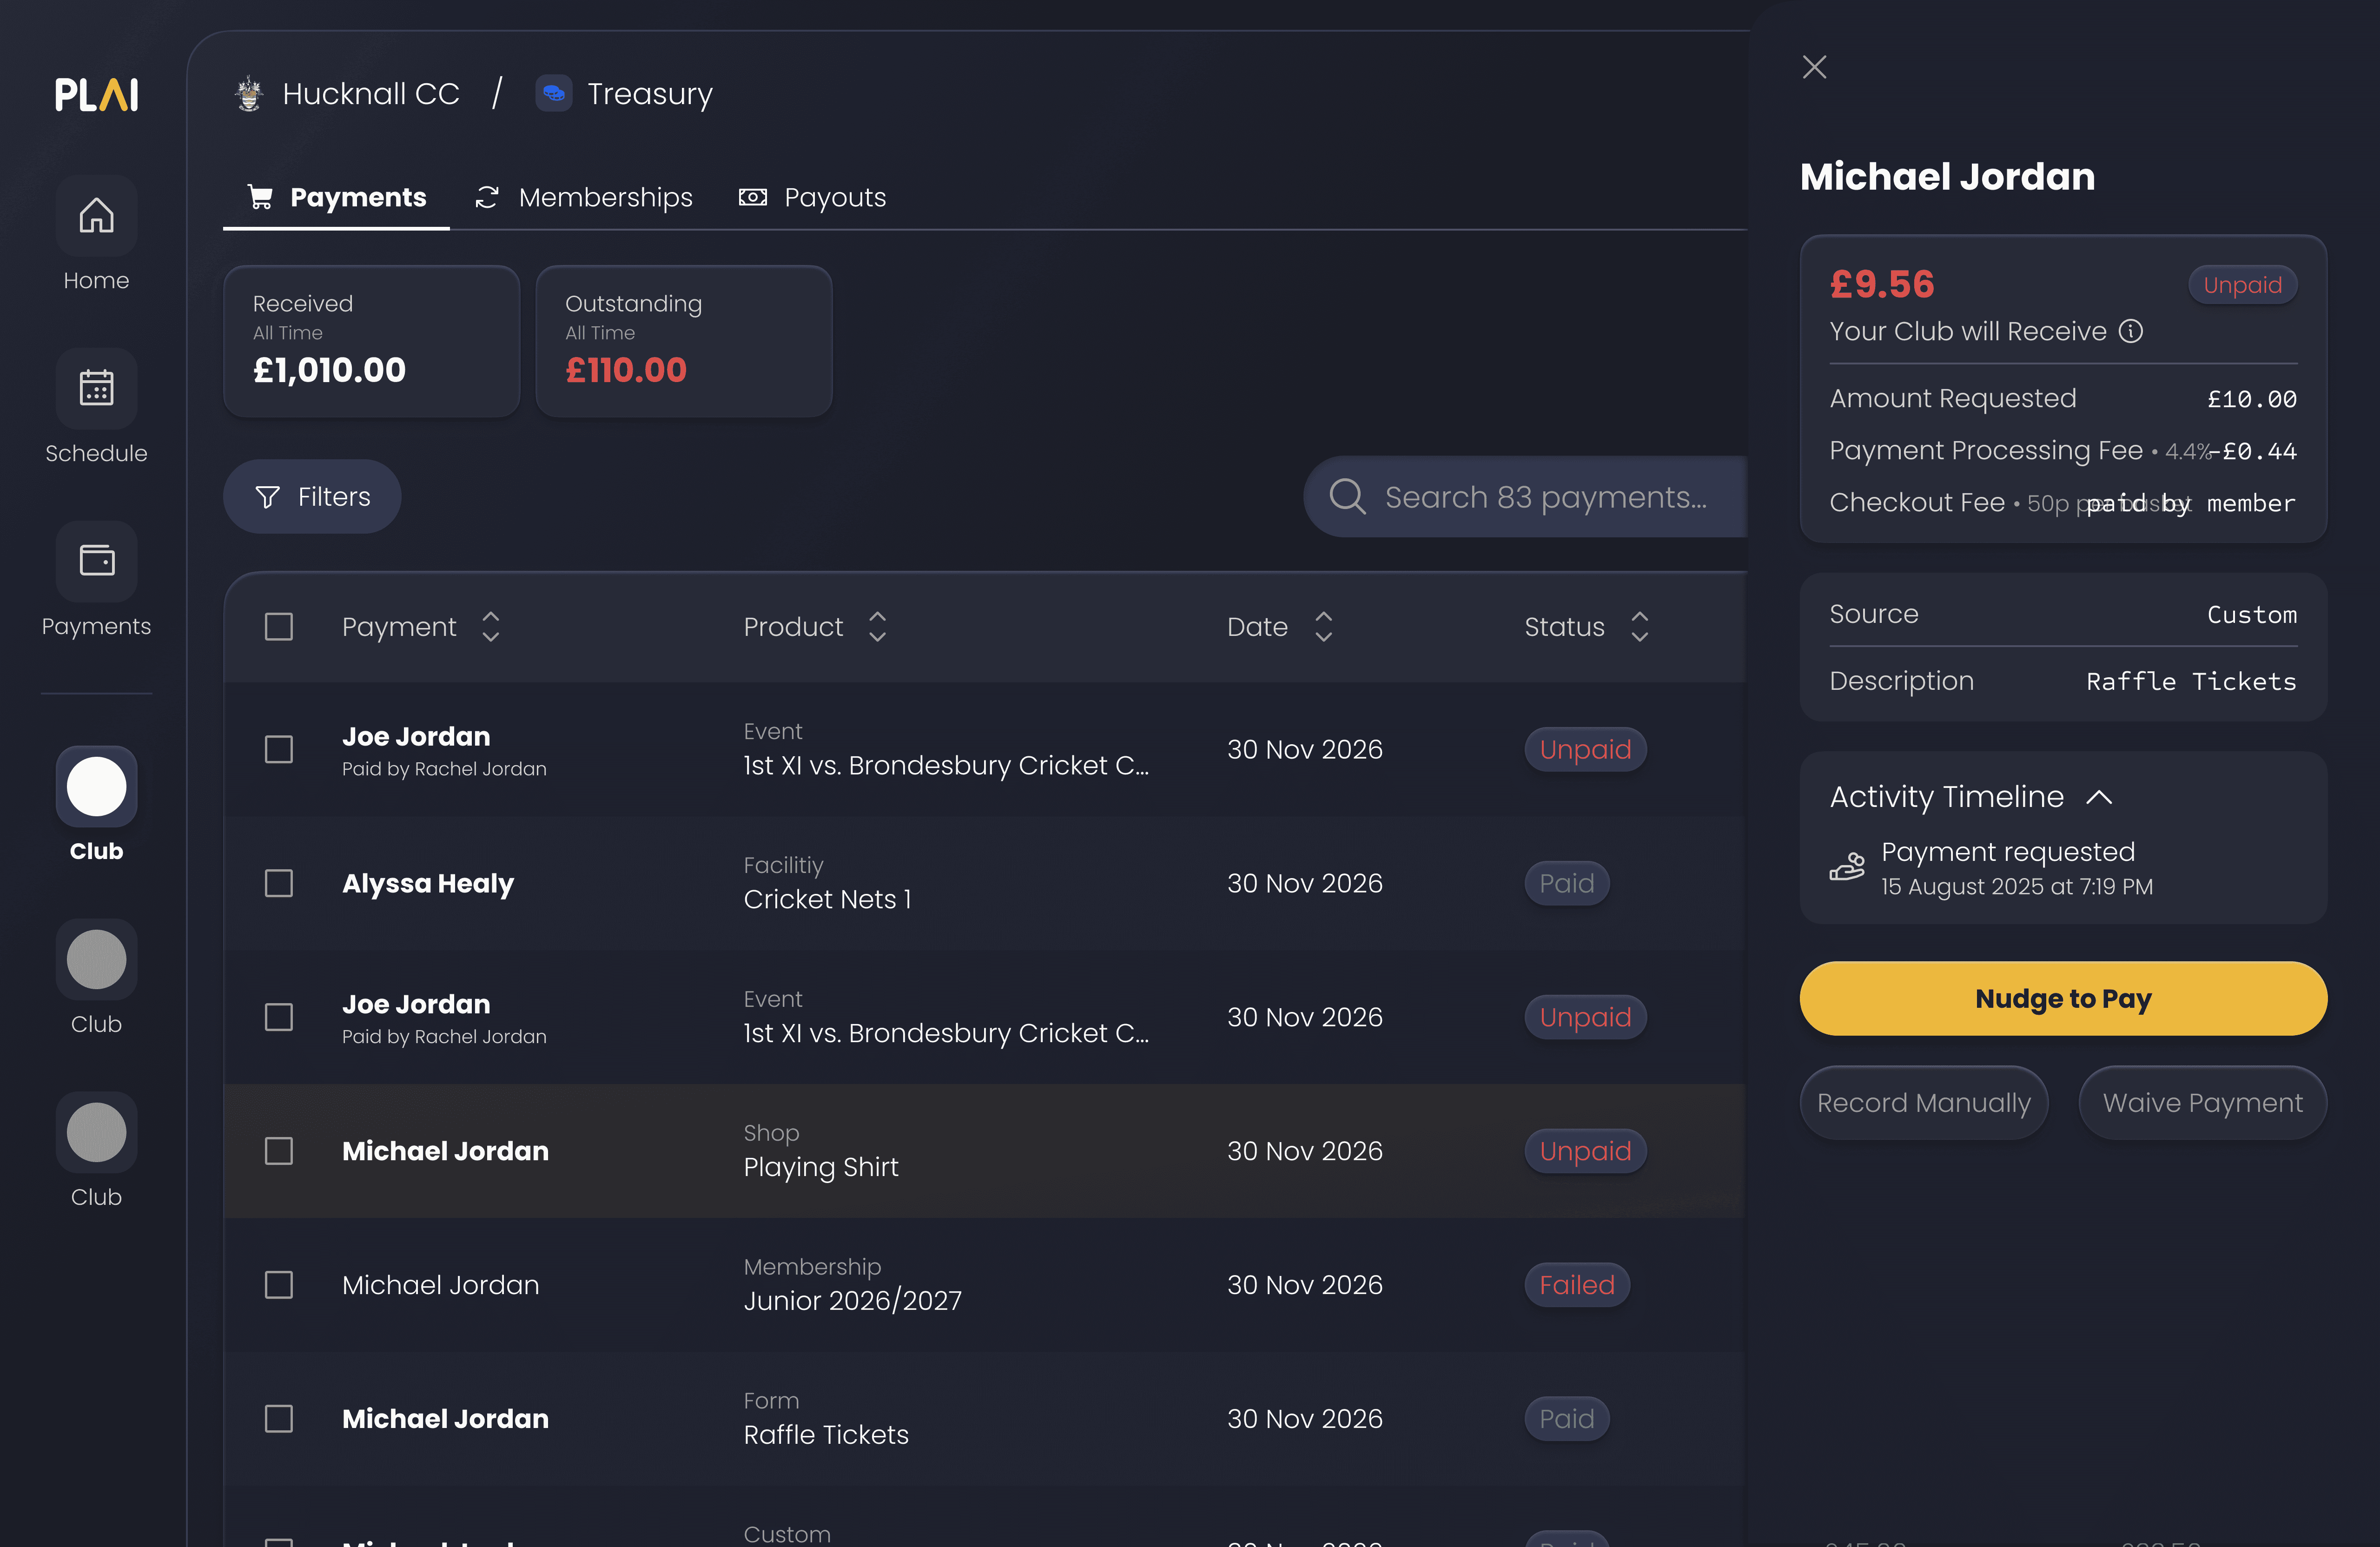
Task: Click the Treasury icon in breadcrumb
Action: point(553,94)
